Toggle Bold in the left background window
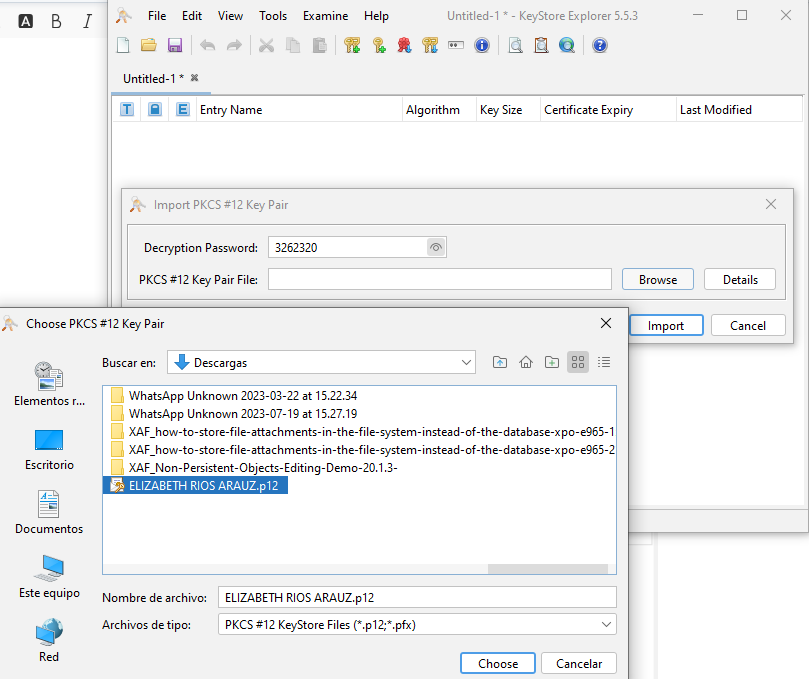 pos(56,21)
